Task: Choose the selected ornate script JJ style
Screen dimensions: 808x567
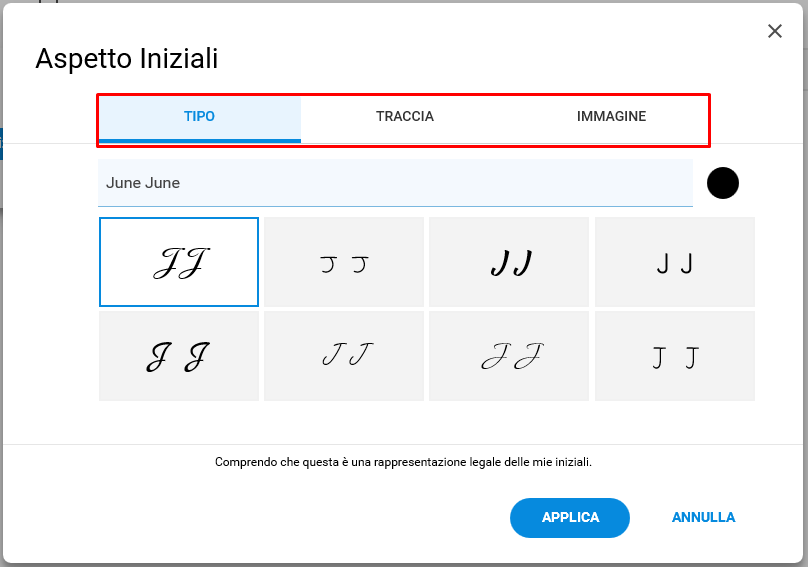Action: click(x=179, y=262)
